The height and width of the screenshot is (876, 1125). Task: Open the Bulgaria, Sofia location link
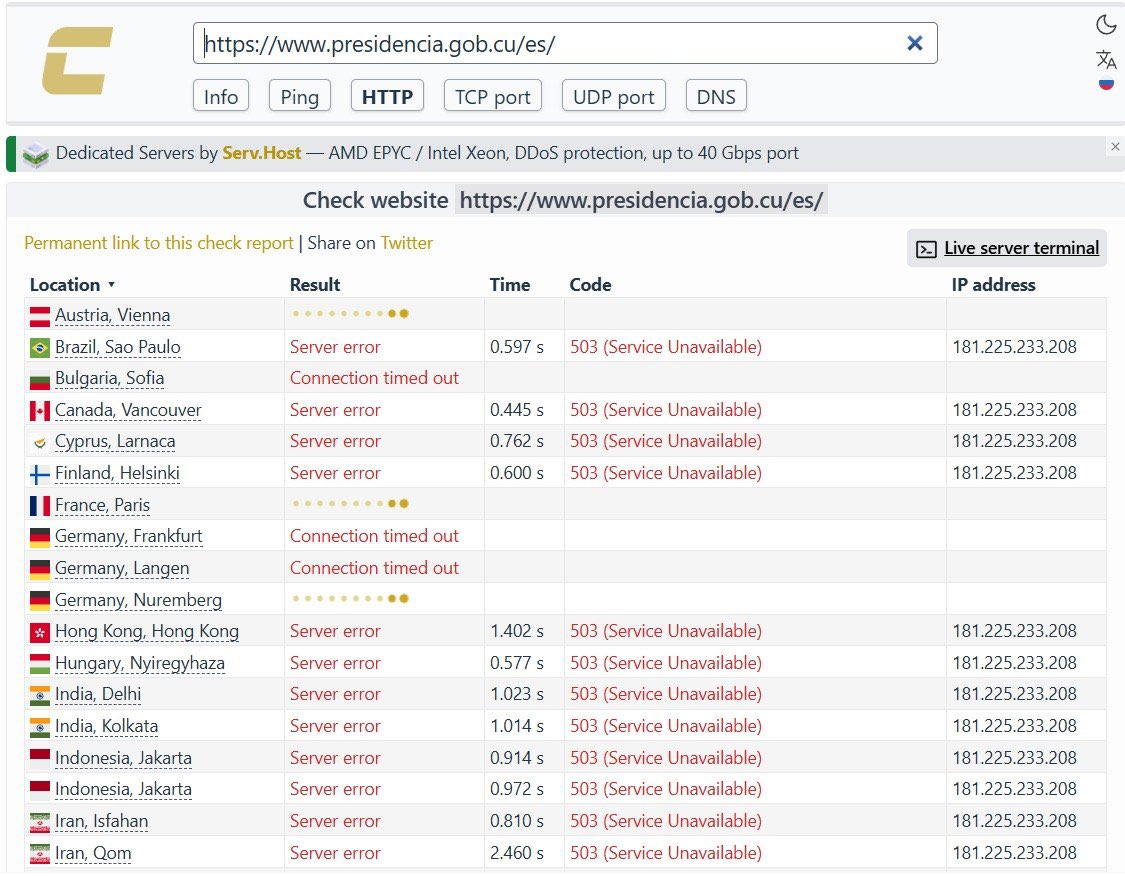click(110, 379)
